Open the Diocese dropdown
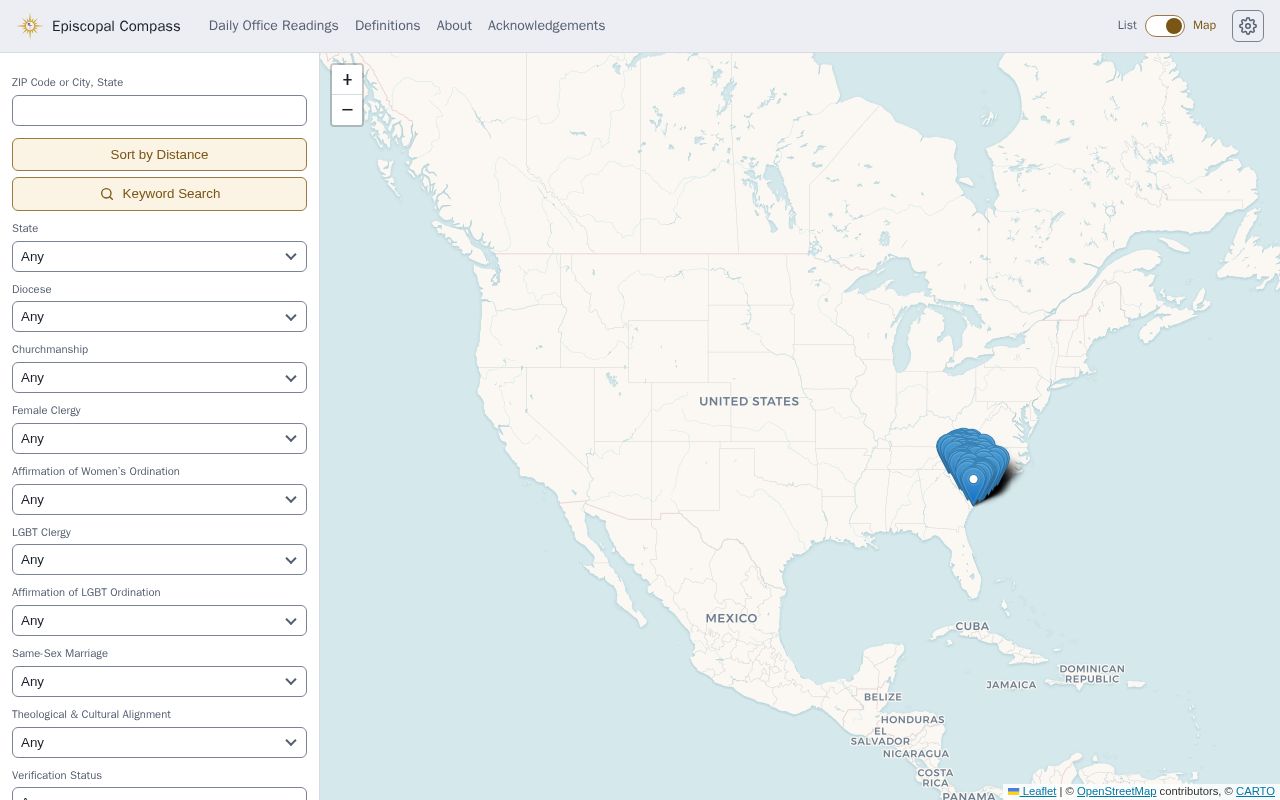 tap(159, 317)
